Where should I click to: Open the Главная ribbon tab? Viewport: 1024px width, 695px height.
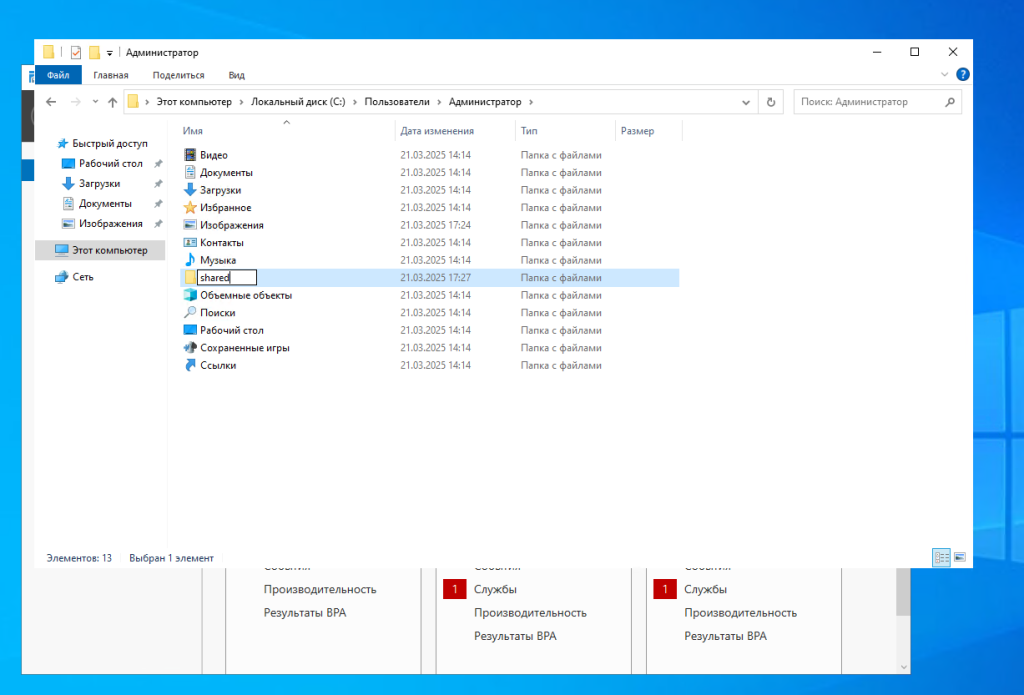click(x=111, y=75)
